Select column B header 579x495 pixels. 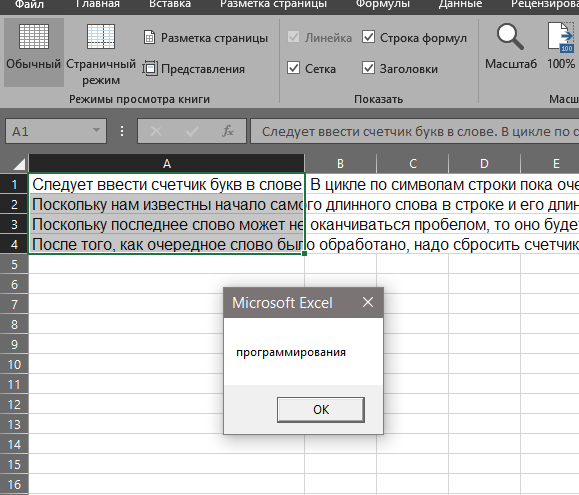coord(340,164)
